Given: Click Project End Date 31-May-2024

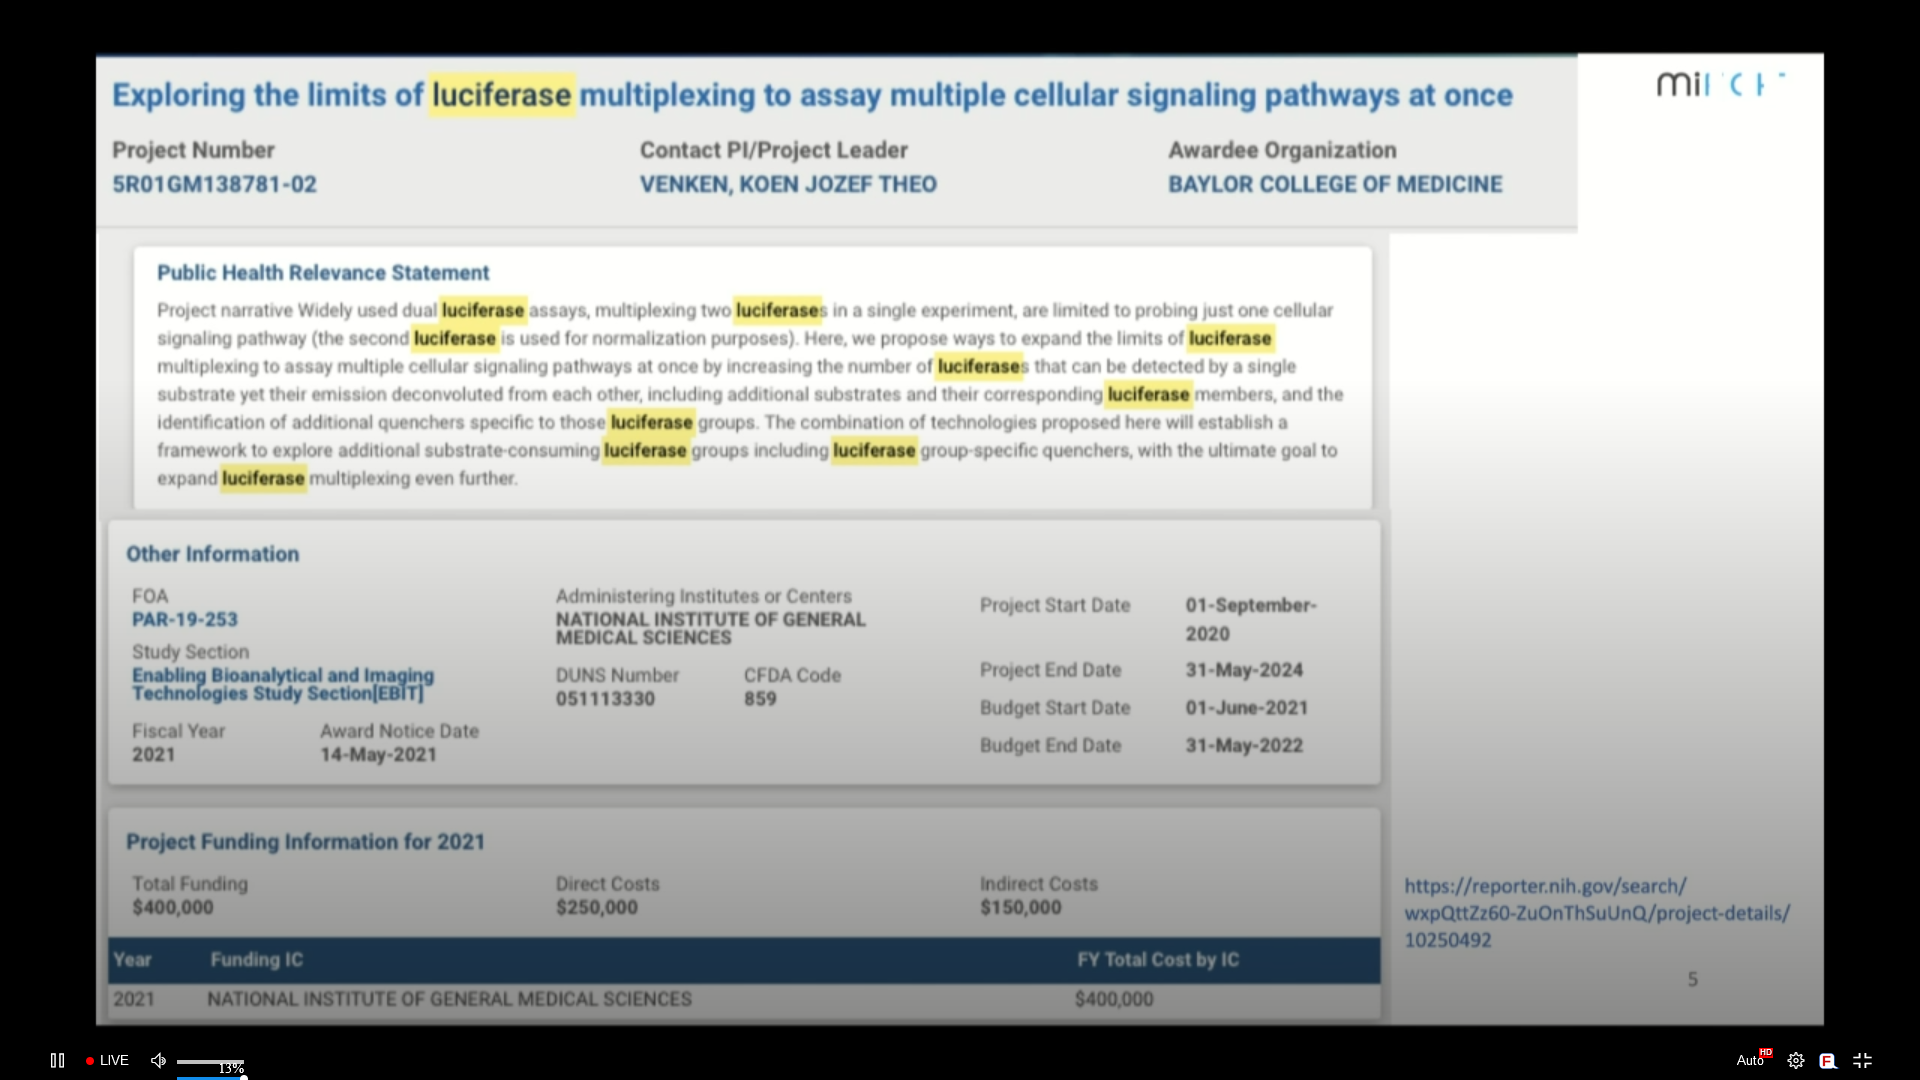Looking at the screenshot, I should coord(1244,670).
